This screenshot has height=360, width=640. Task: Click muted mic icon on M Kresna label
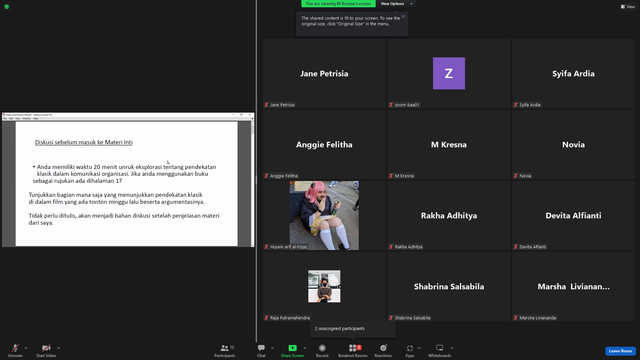[x=391, y=176]
